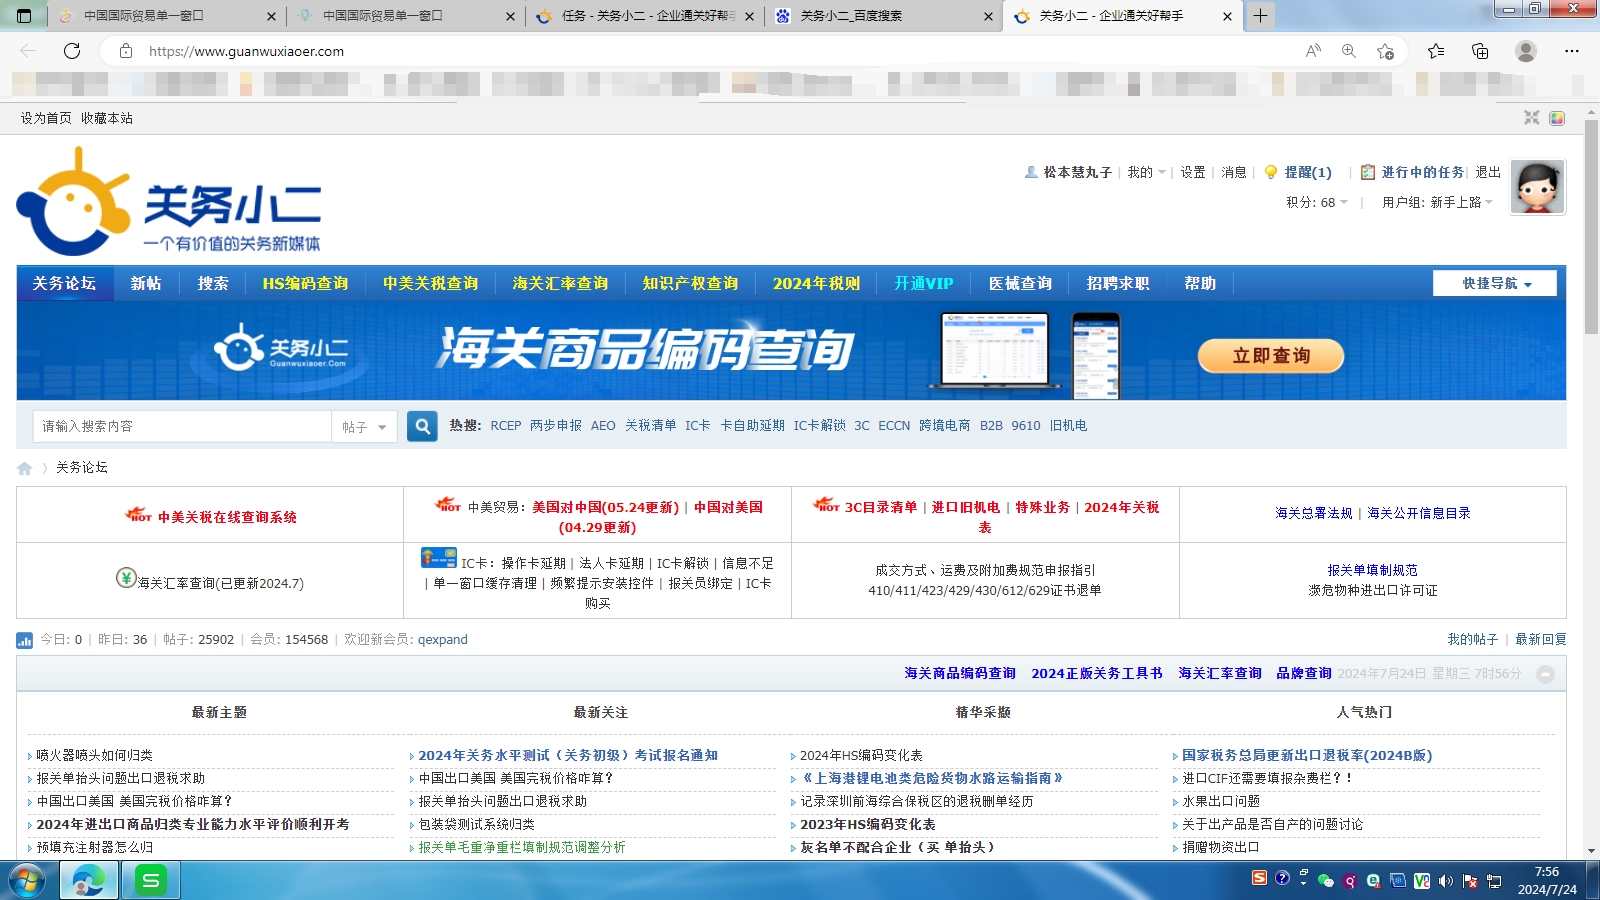The height and width of the screenshot is (900, 1600).
Task: Click the blue statistics chart icon
Action: point(24,640)
